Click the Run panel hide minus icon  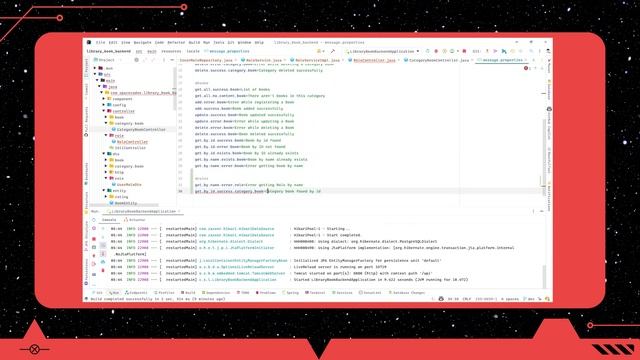tap(542, 211)
